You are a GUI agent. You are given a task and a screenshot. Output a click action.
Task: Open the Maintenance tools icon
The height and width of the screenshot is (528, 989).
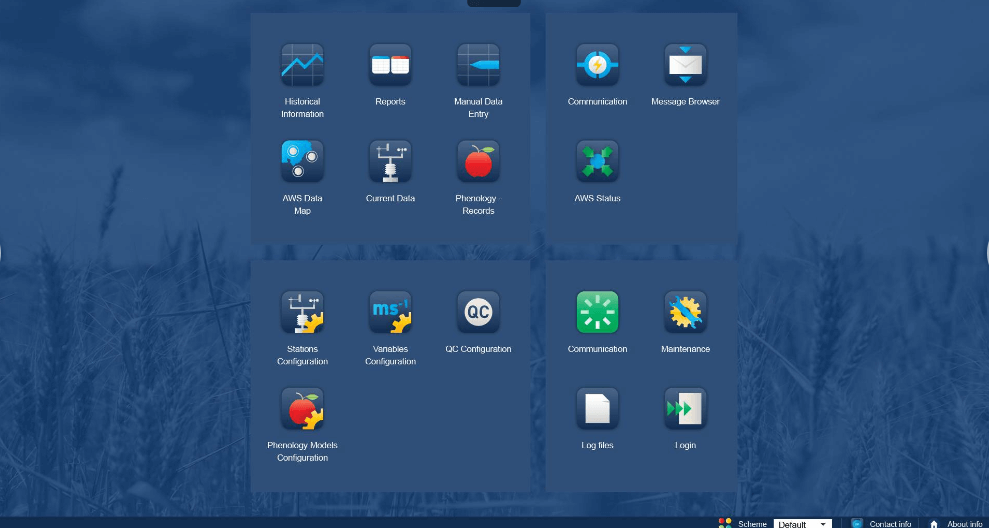685,312
